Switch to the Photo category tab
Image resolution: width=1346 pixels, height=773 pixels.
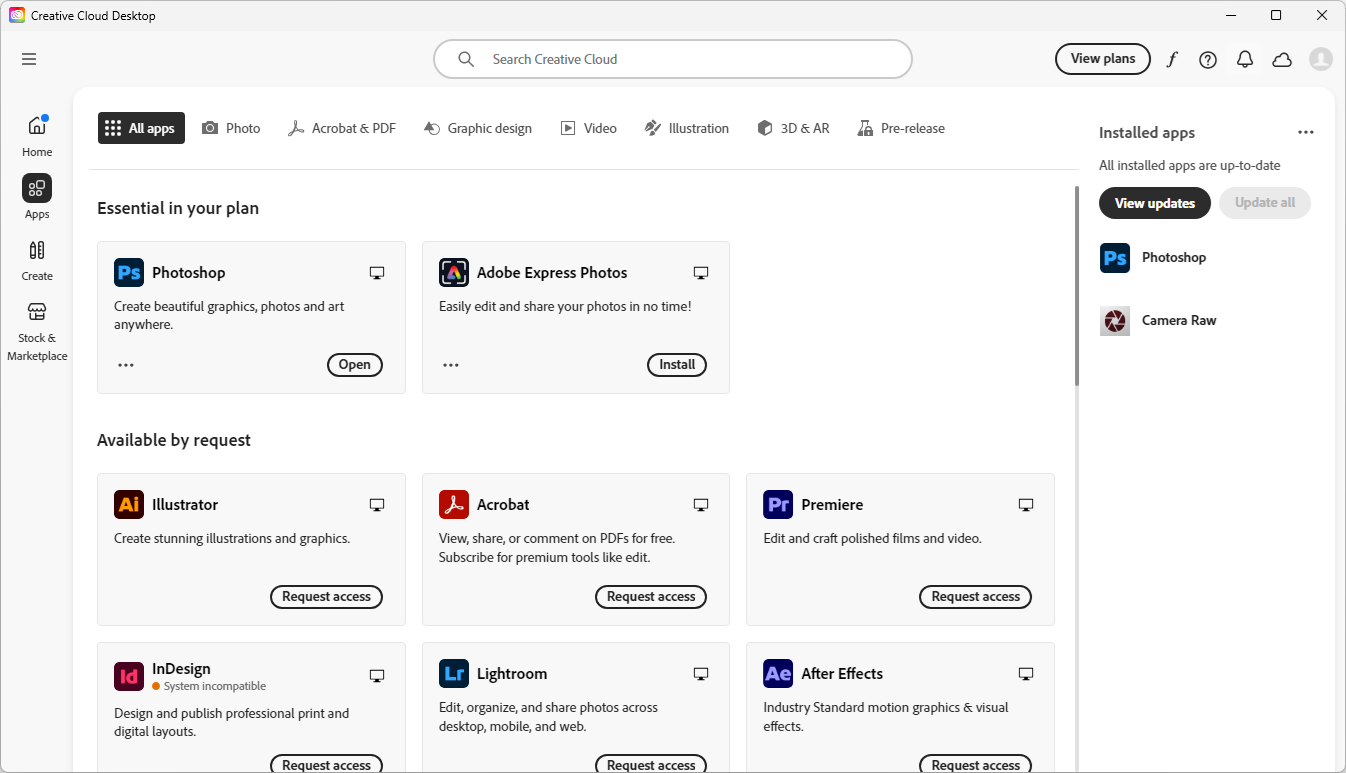point(231,128)
